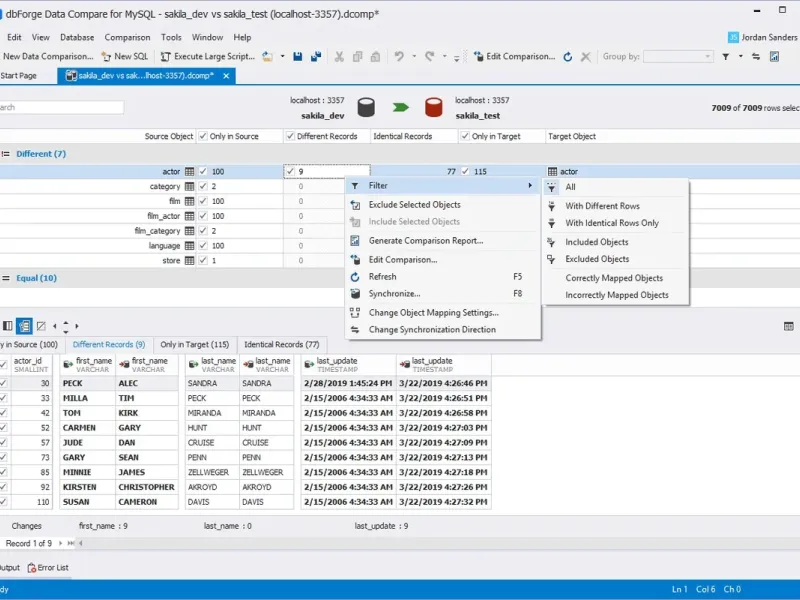Switch to the Only in Target (115) tab
The image size is (800, 600).
(x=194, y=345)
